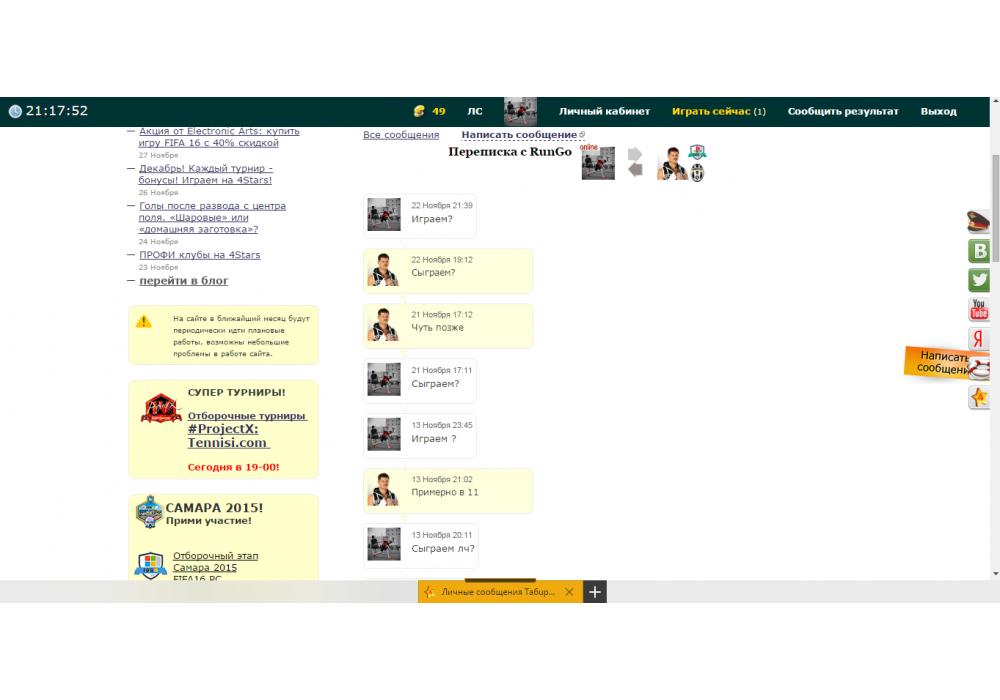Open the Twitter icon on right sidebar

pyautogui.click(x=979, y=280)
